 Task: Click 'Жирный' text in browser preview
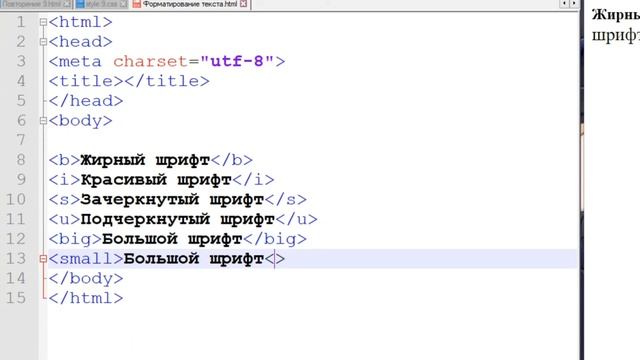click(616, 15)
